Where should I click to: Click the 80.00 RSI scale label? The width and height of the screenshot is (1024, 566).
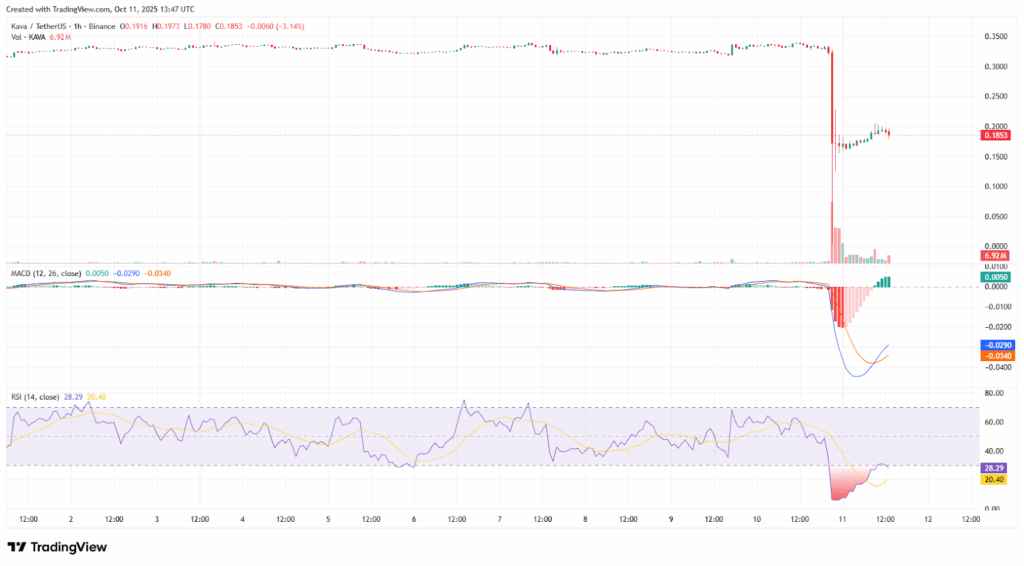click(992, 393)
